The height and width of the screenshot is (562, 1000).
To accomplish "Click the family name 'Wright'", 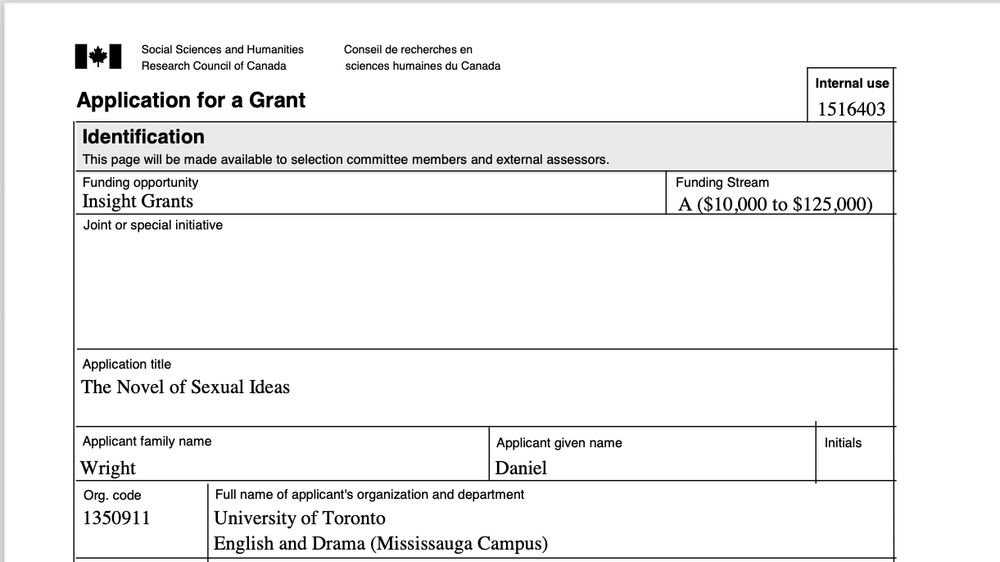I will pos(108,468).
